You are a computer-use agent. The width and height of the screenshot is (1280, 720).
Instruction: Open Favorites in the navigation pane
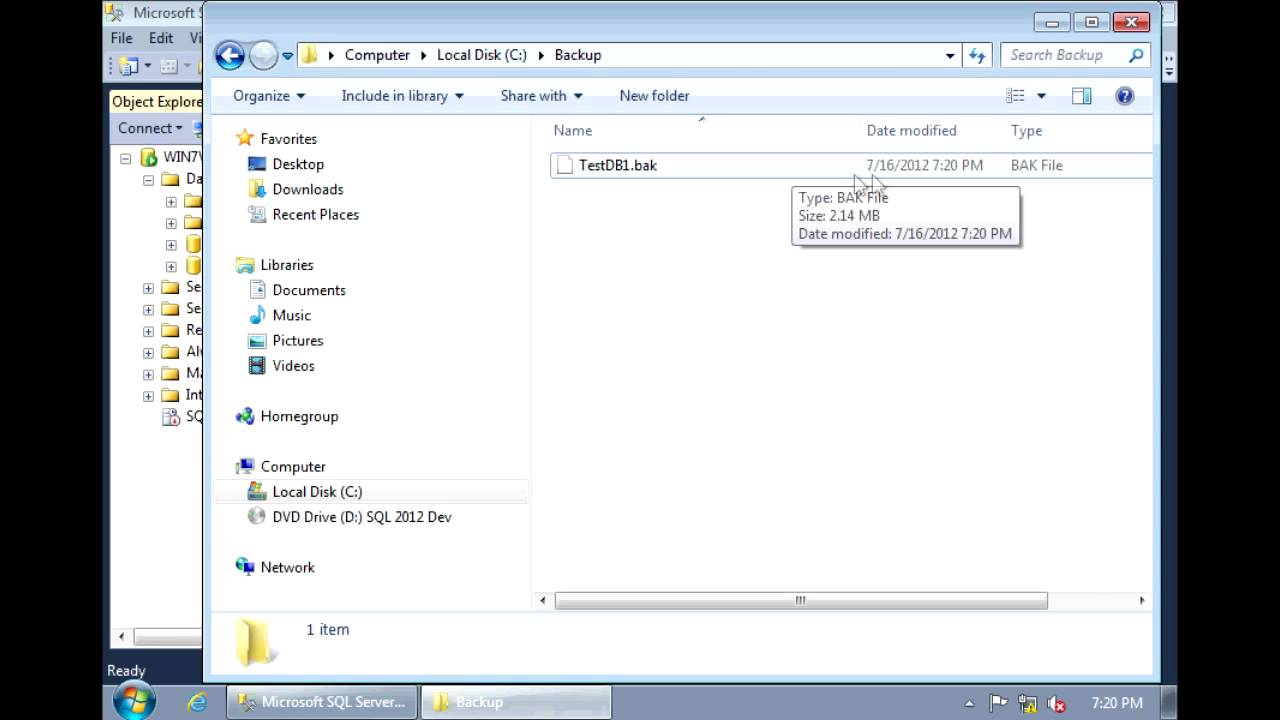tap(288, 139)
